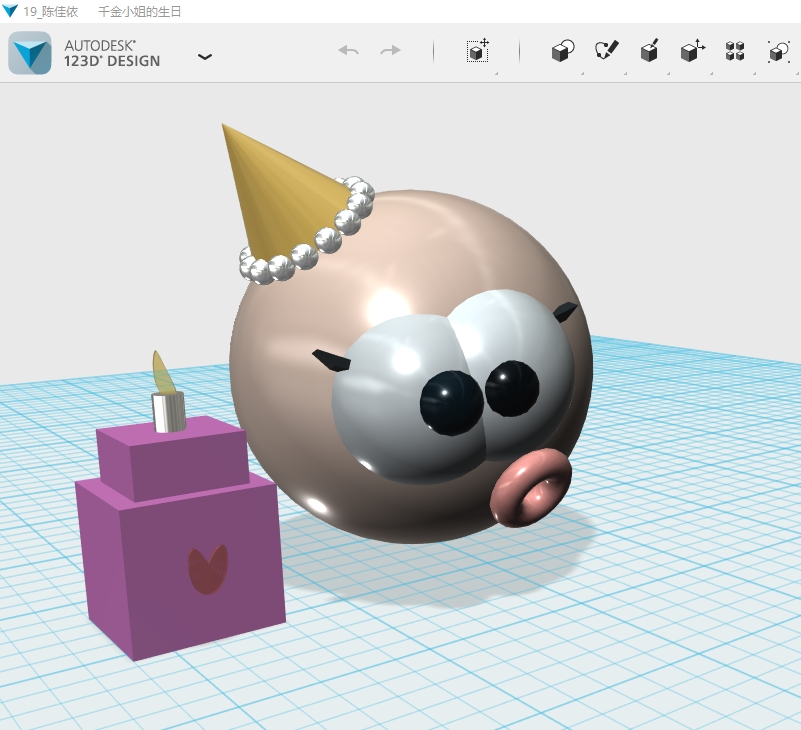Screen dimensions: 801x730
Task: Redo the last undone action
Action: 390,51
